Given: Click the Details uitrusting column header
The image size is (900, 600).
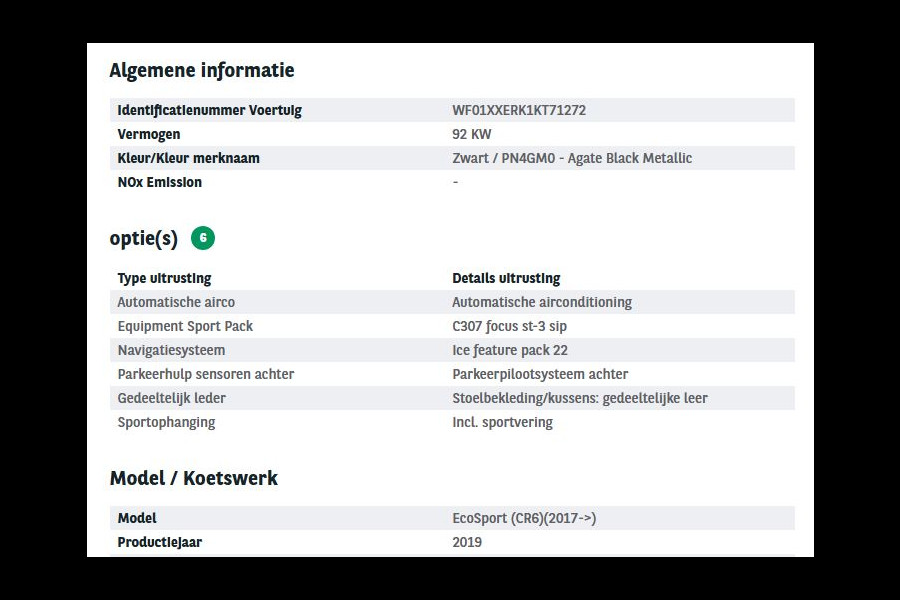Looking at the screenshot, I should pos(506,278).
